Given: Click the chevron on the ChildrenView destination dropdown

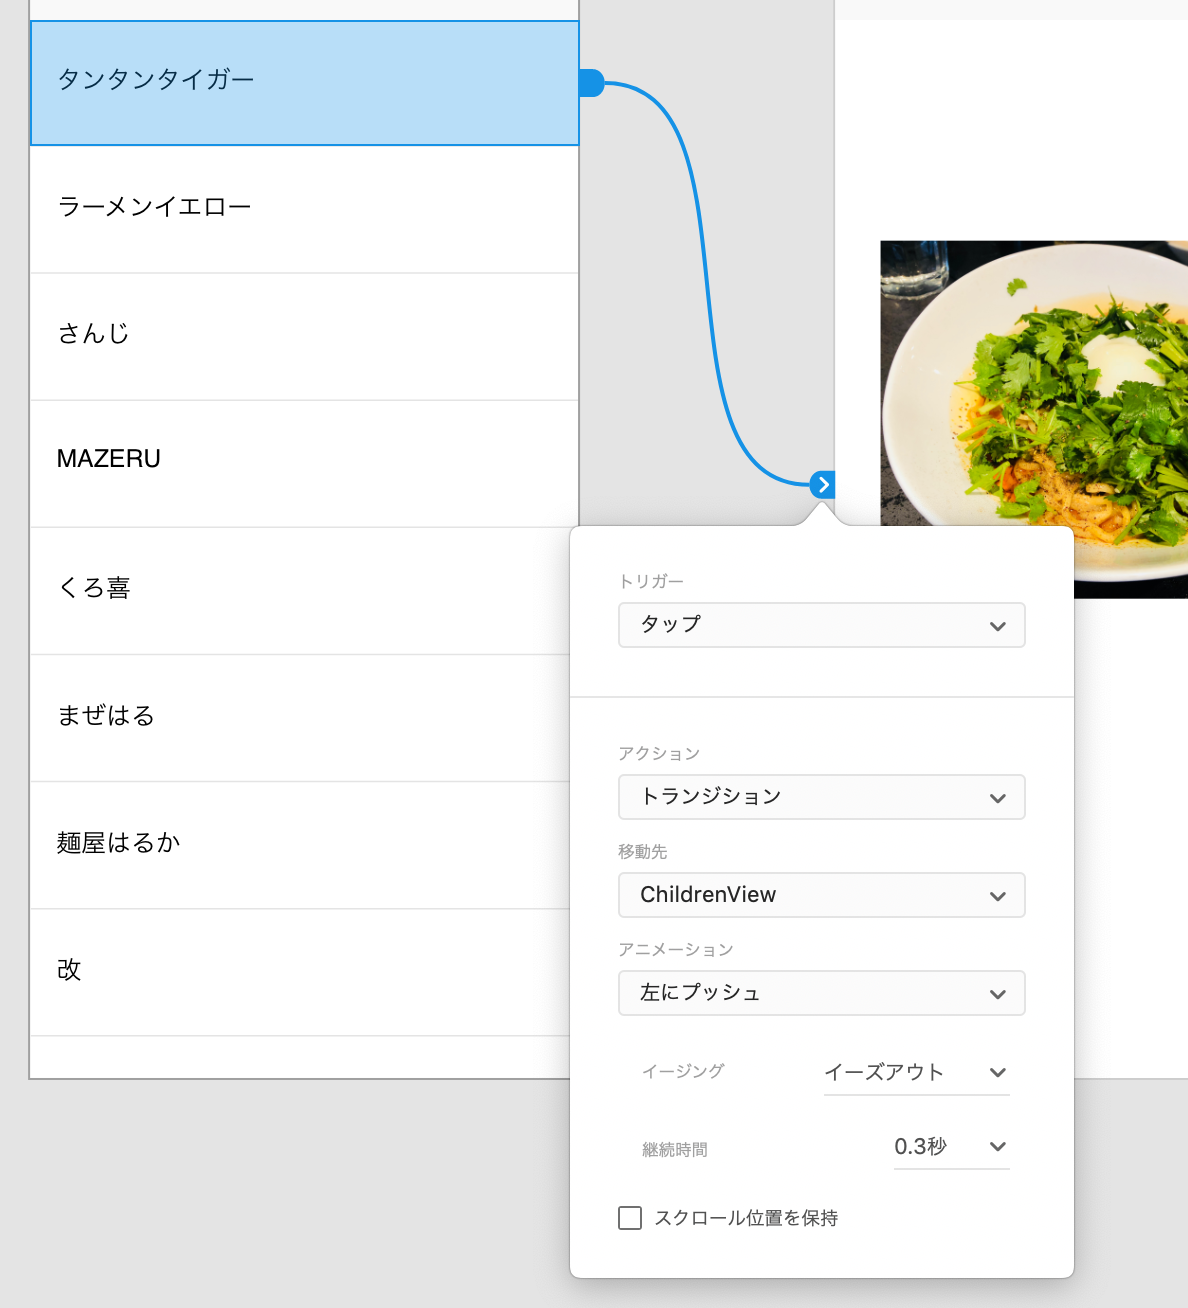Looking at the screenshot, I should (997, 896).
